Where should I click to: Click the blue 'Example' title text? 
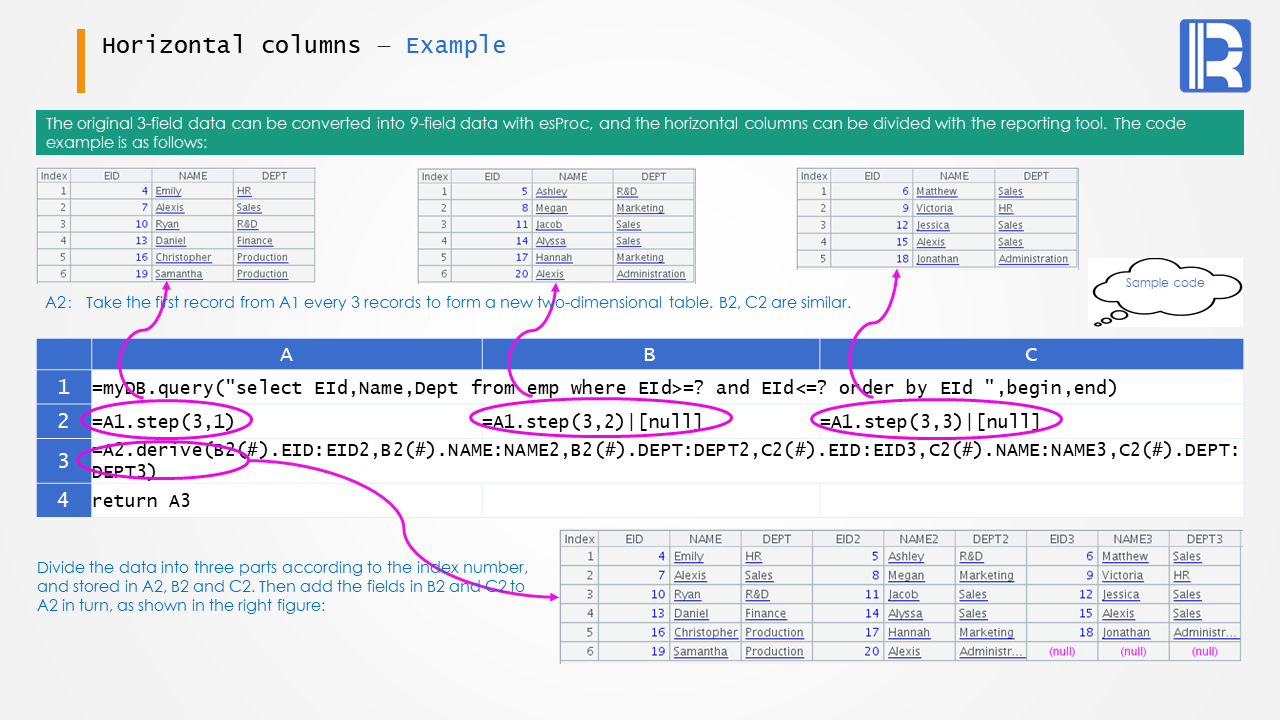(x=455, y=46)
